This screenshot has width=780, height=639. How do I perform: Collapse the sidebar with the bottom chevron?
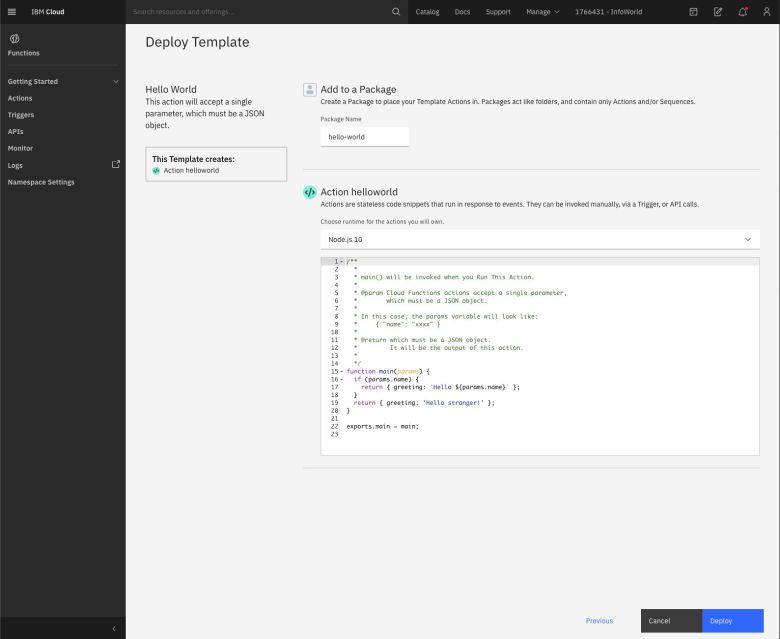point(113,628)
